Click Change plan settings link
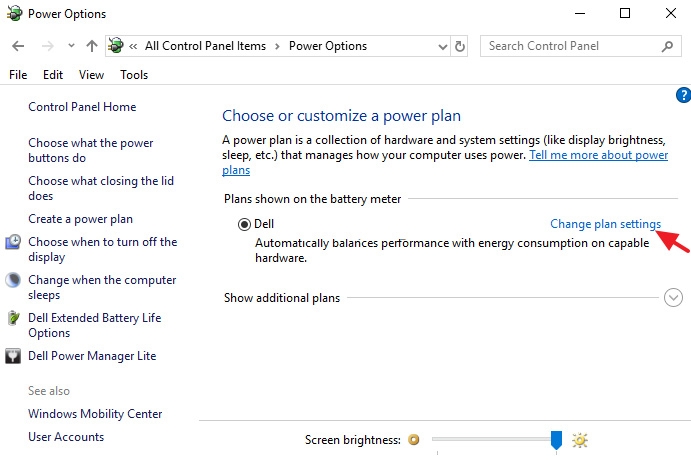Screen dimensions: 691x464 (605, 225)
